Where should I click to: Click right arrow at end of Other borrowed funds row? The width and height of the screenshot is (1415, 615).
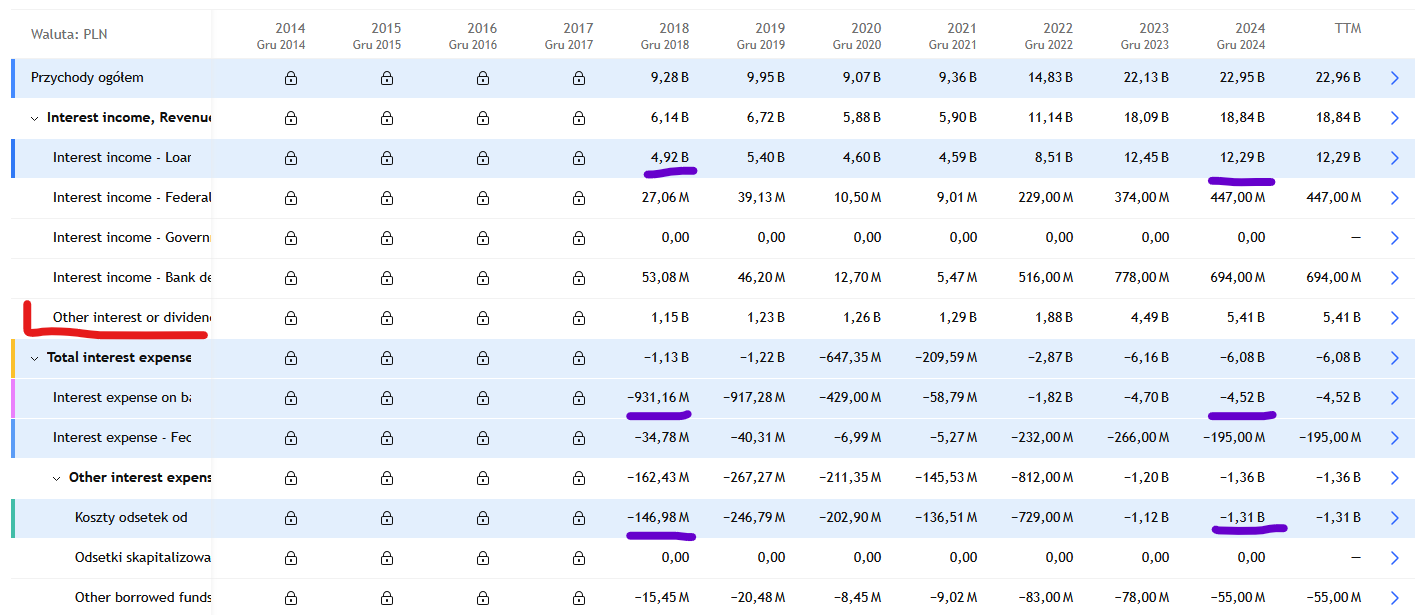pyautogui.click(x=1395, y=598)
